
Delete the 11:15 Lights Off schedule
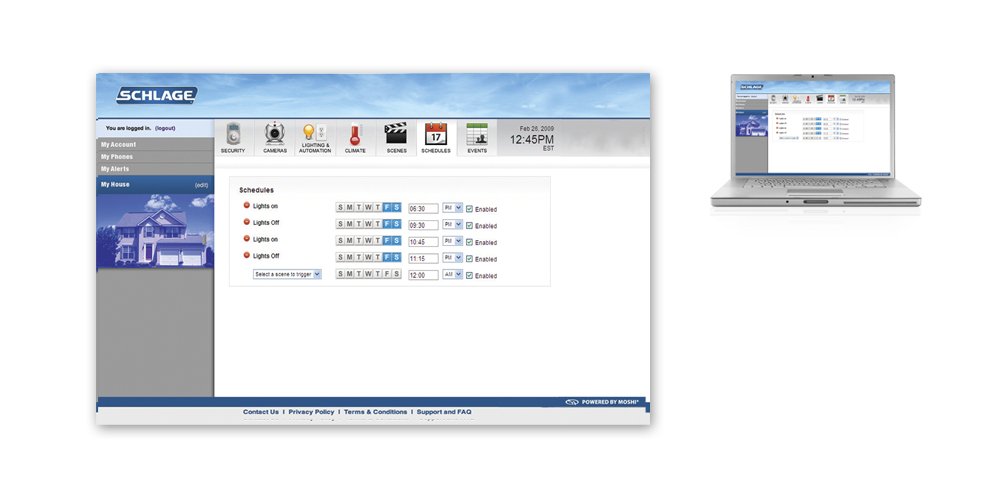[247, 256]
